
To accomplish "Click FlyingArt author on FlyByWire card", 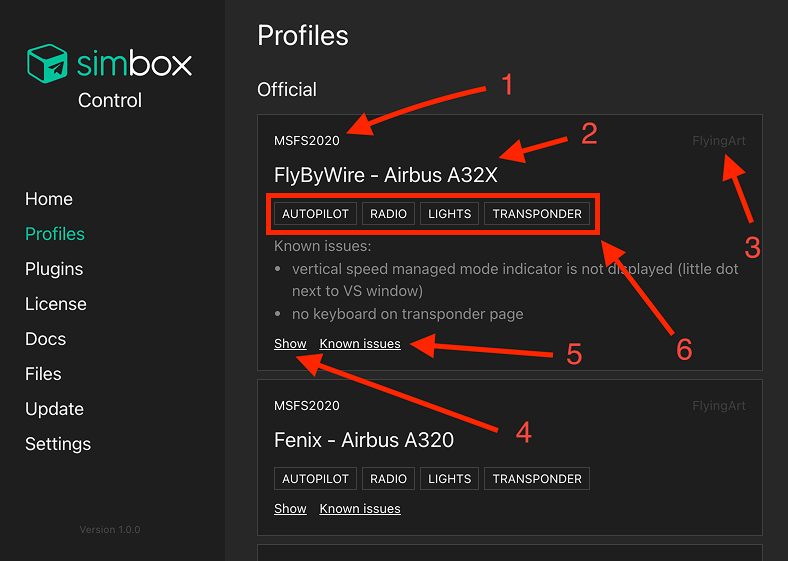I will [x=719, y=141].
